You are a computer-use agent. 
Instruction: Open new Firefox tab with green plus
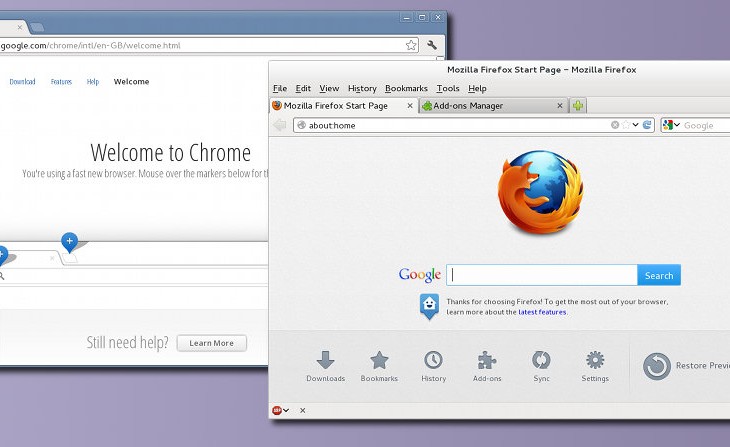[x=578, y=106]
